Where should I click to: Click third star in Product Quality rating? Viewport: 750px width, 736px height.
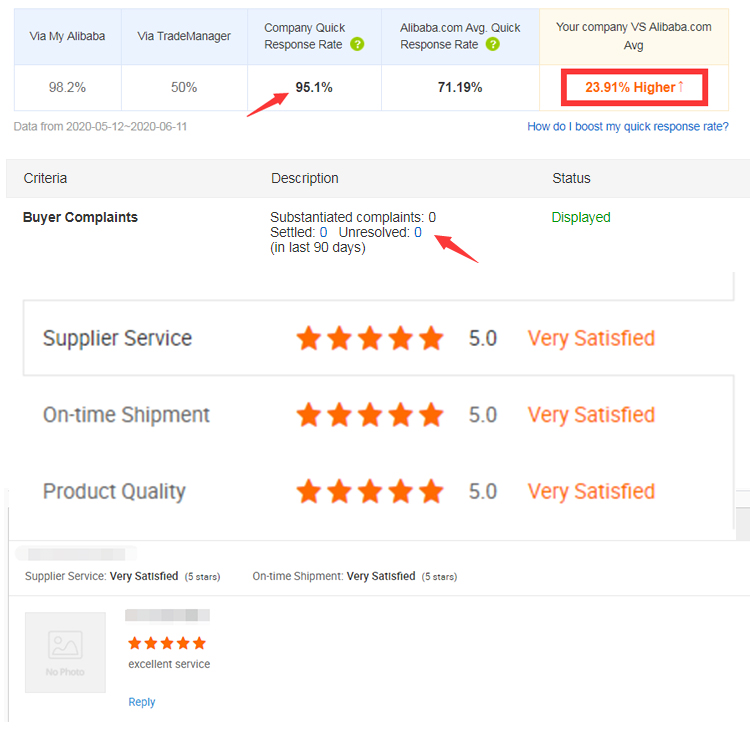[x=370, y=491]
